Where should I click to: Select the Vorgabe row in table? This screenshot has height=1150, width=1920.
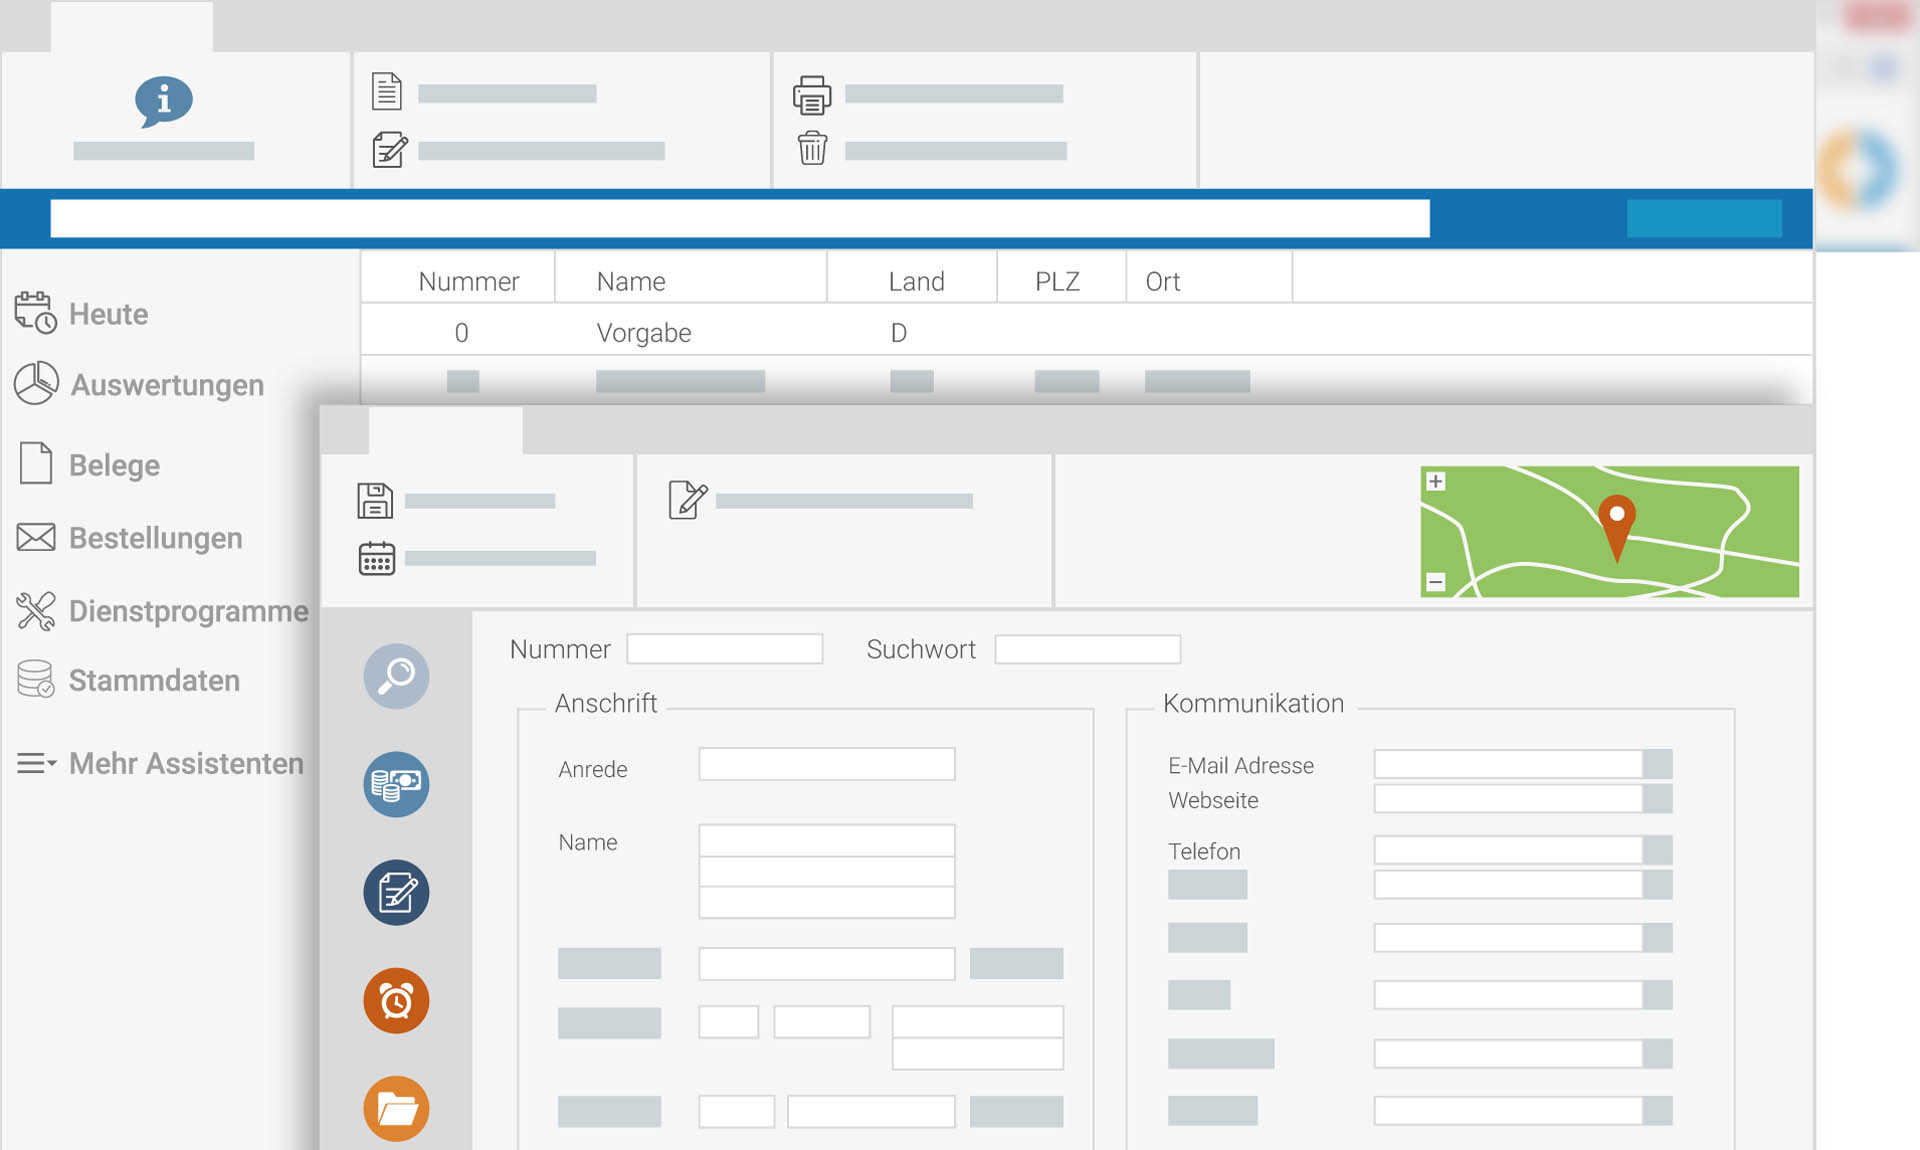(x=644, y=332)
